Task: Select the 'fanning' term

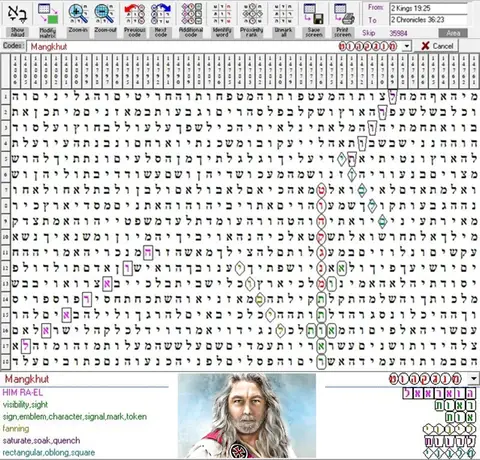Action: [16, 429]
